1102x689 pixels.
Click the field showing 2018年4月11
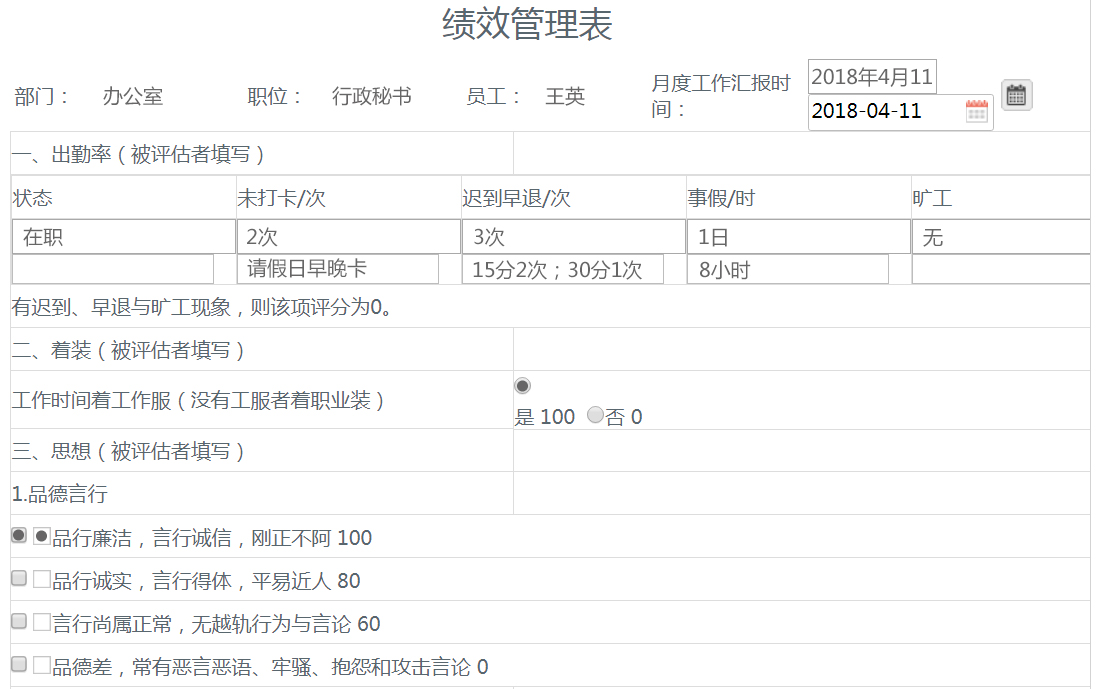pos(871,76)
